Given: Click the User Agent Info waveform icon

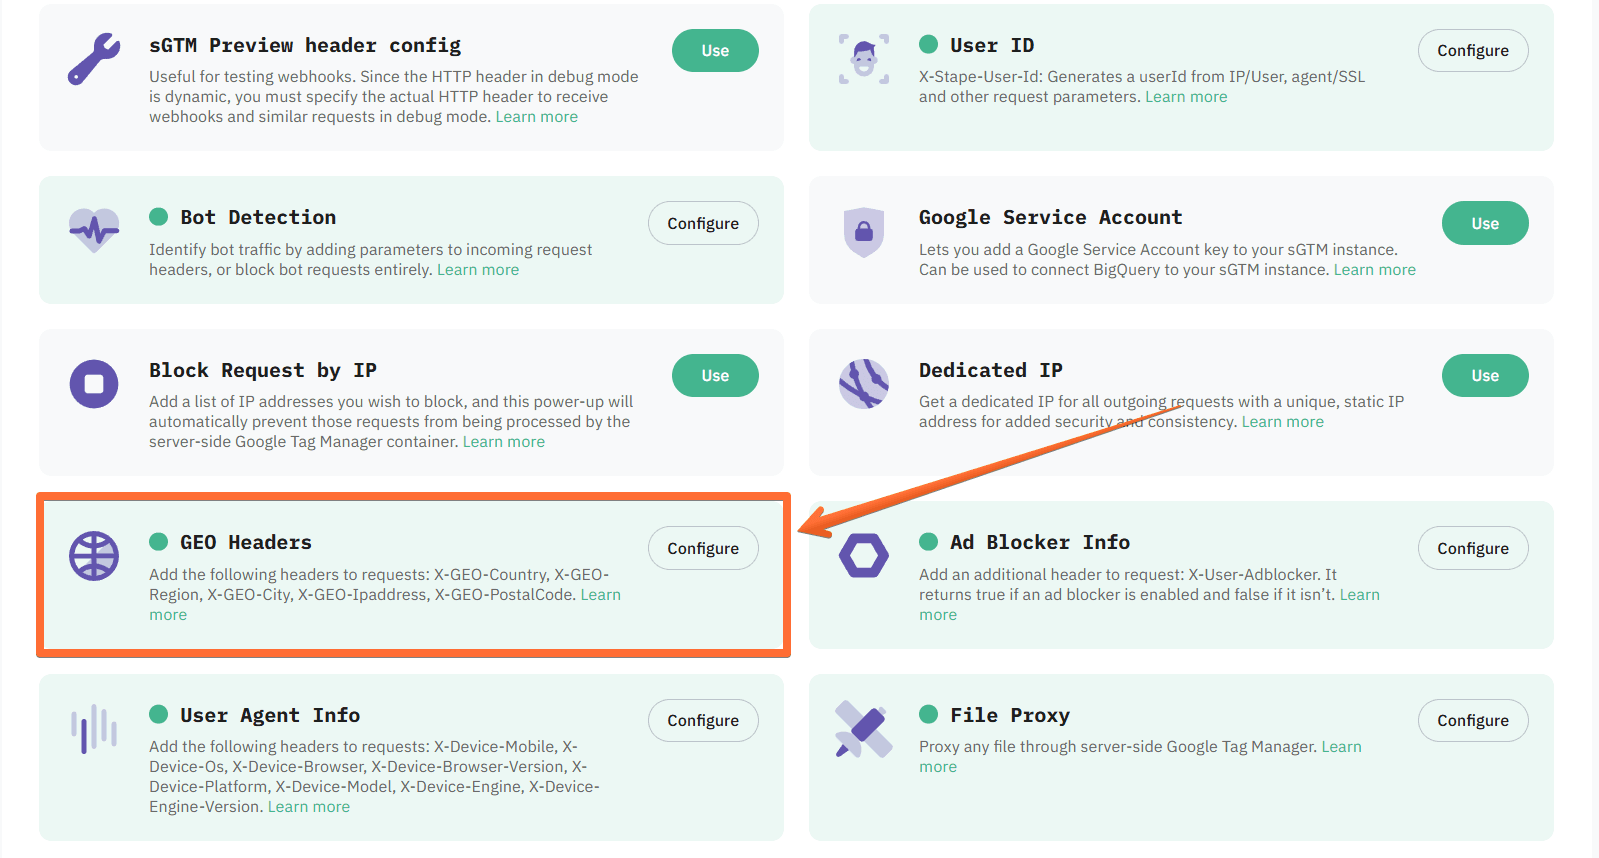Looking at the screenshot, I should (94, 729).
